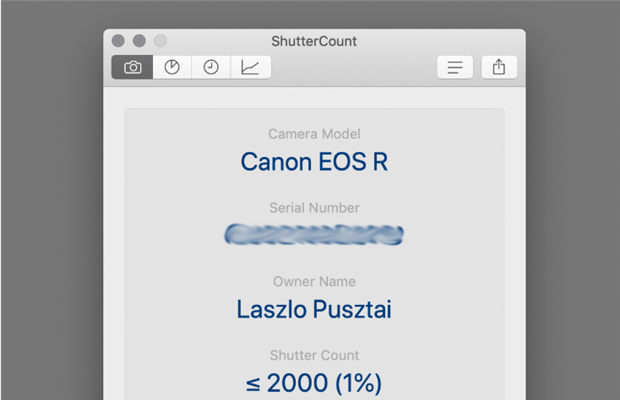The width and height of the screenshot is (620, 400).
Task: Click the disabled zoom window button
Action: click(160, 41)
